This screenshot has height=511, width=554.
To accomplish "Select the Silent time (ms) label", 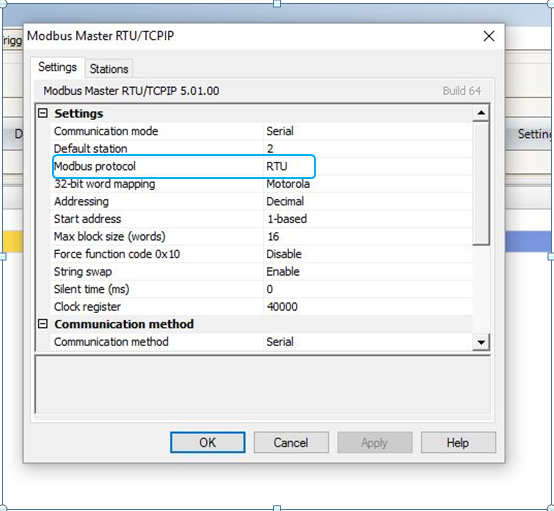I will pos(92,289).
